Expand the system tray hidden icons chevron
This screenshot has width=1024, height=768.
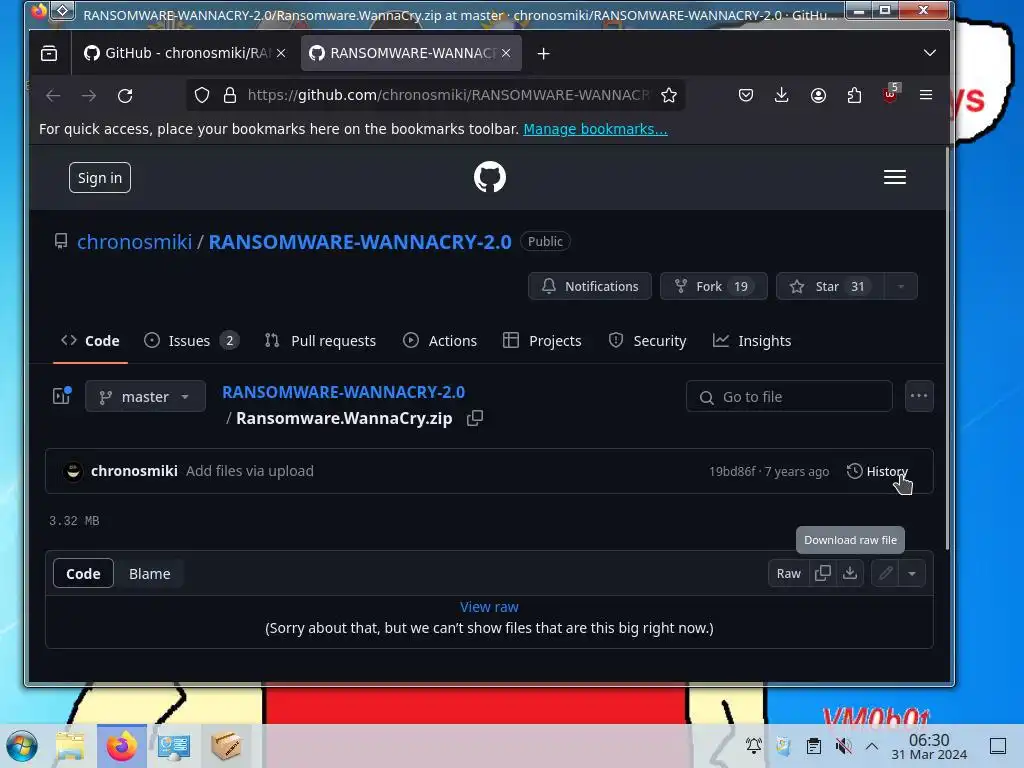872,746
